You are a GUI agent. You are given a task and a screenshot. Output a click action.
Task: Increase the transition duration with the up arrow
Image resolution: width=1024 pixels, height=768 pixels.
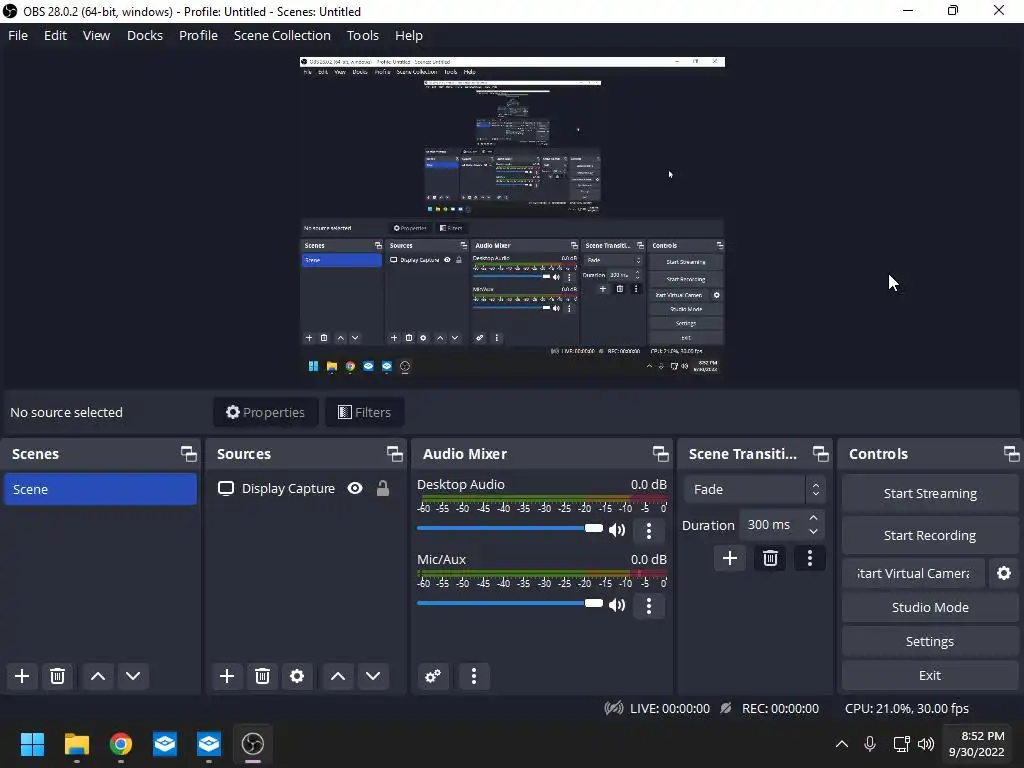[813, 518]
